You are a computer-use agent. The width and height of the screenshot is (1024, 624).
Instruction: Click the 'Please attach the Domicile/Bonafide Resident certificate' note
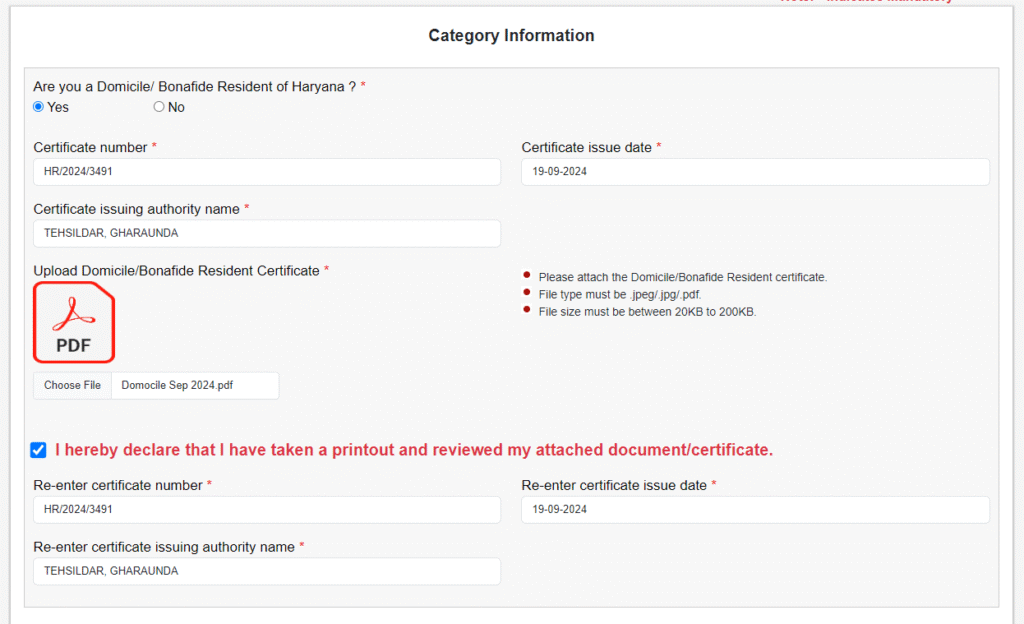pos(682,277)
